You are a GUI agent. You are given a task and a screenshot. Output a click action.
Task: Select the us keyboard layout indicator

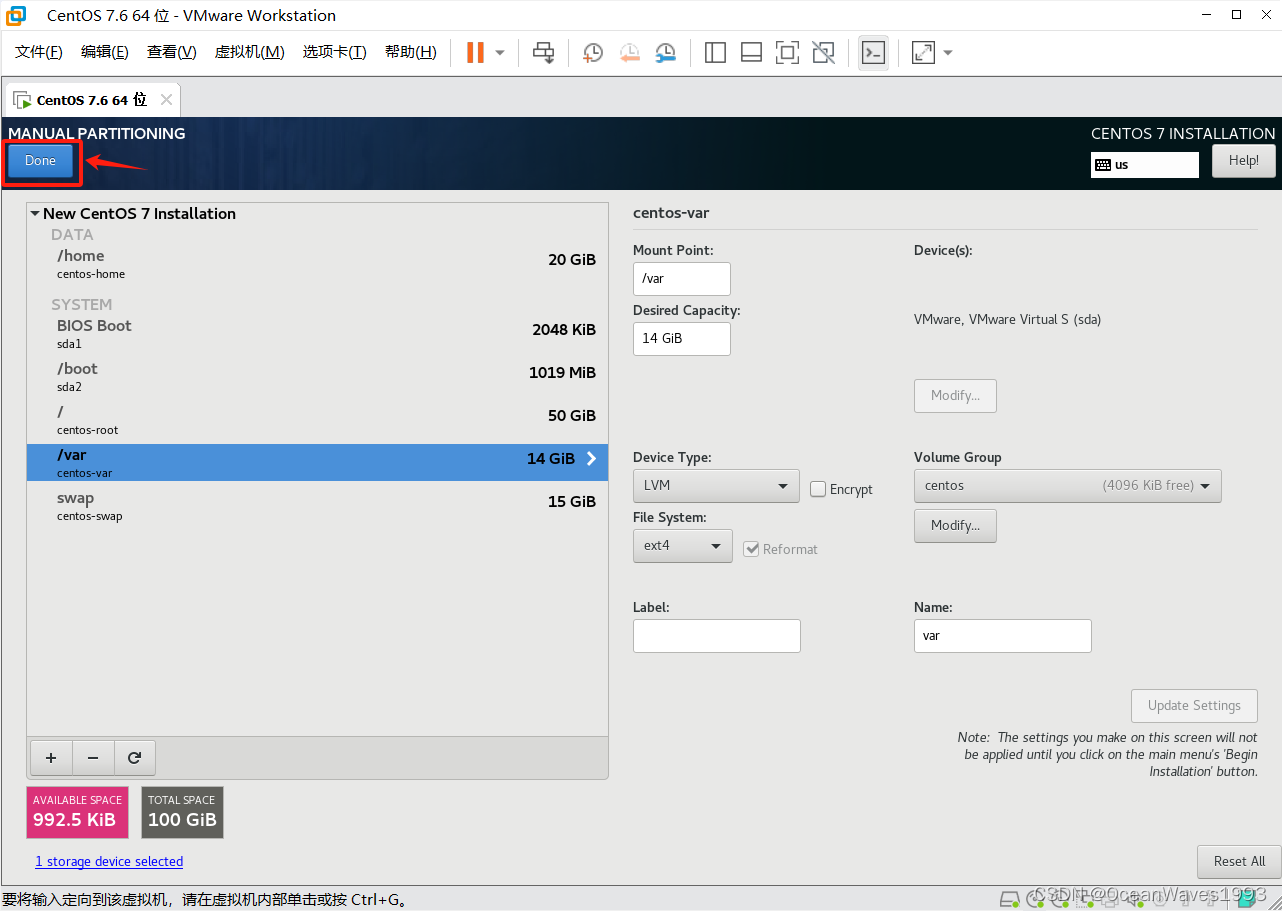(x=1145, y=165)
